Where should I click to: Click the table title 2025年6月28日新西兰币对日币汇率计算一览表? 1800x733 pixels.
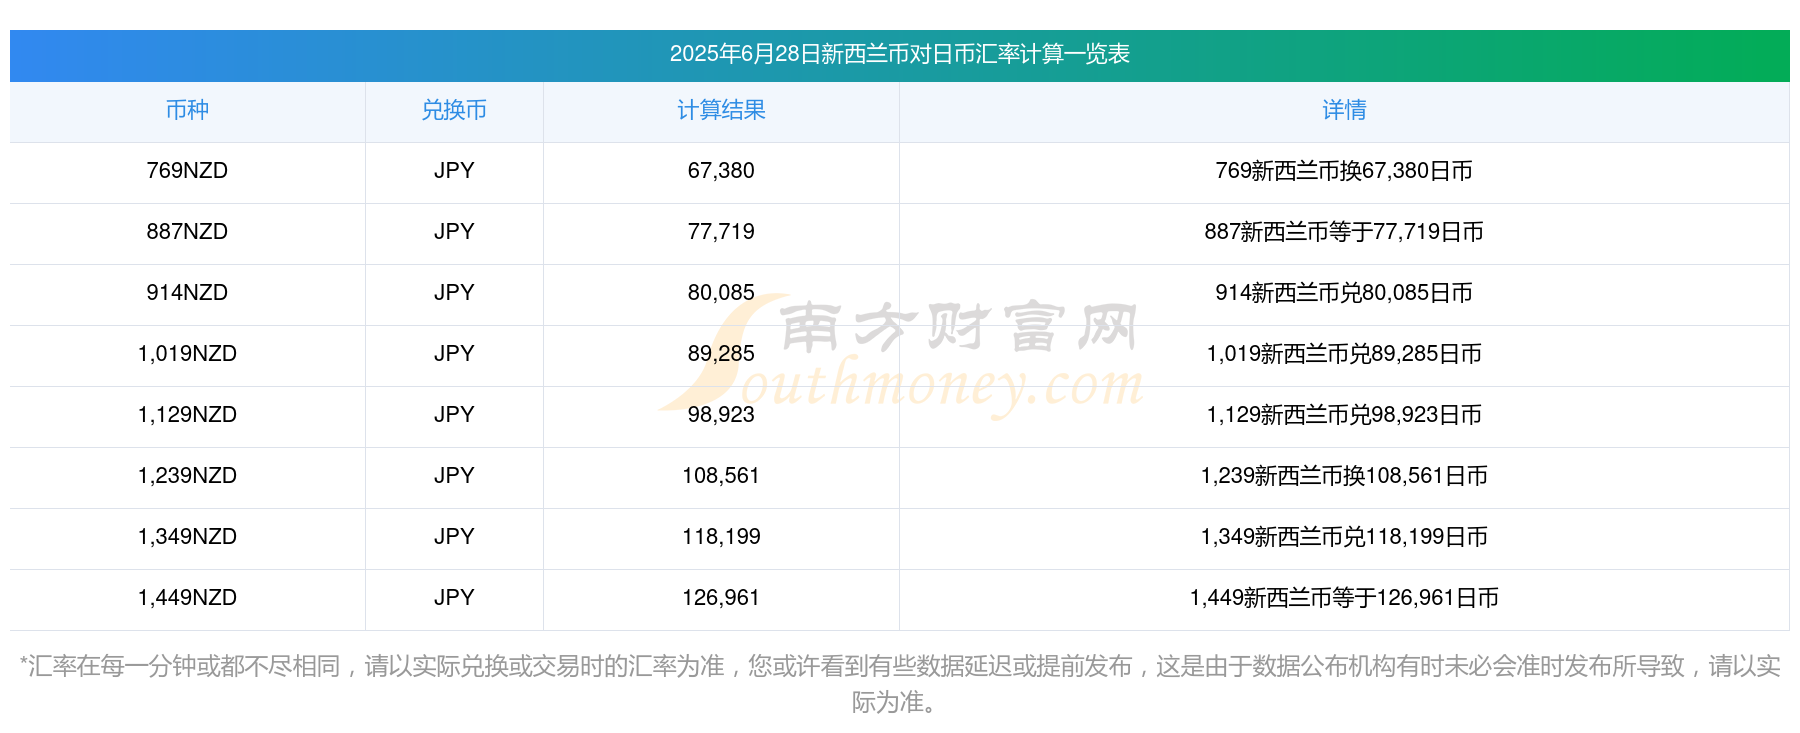click(899, 54)
